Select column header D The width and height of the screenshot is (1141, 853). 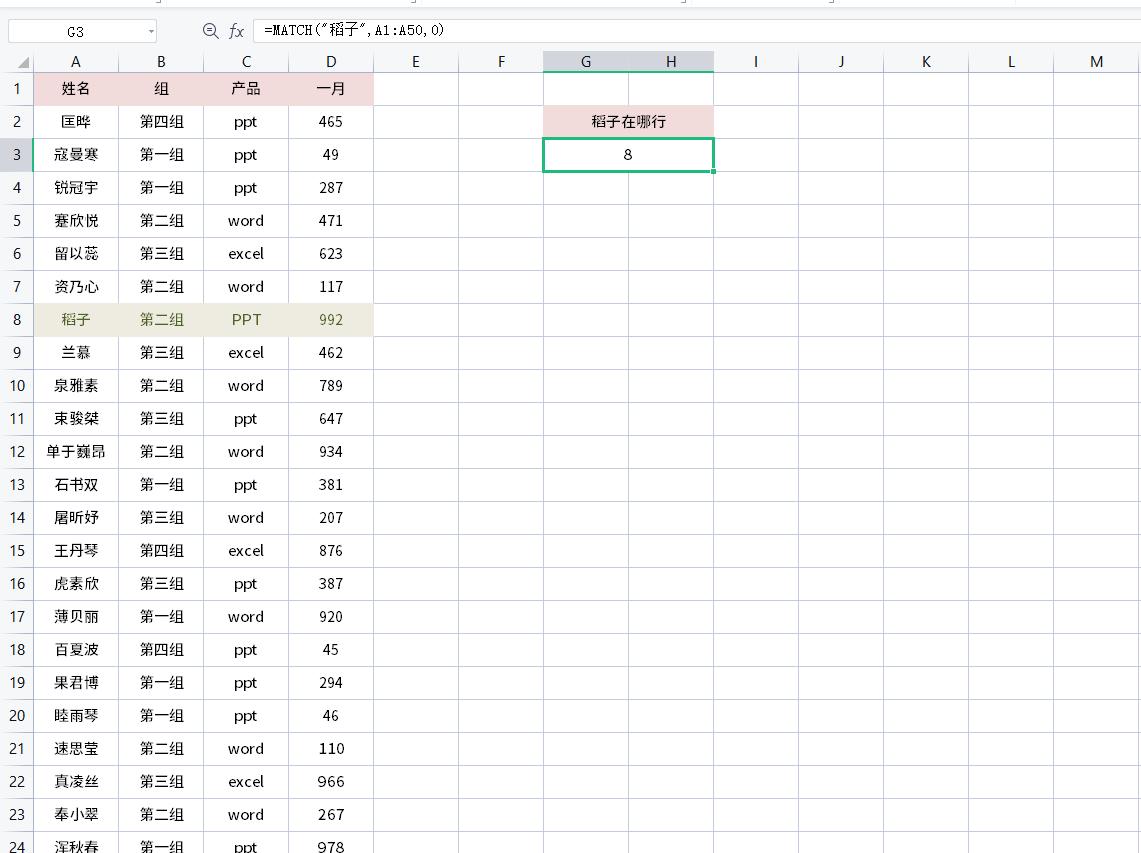[330, 61]
